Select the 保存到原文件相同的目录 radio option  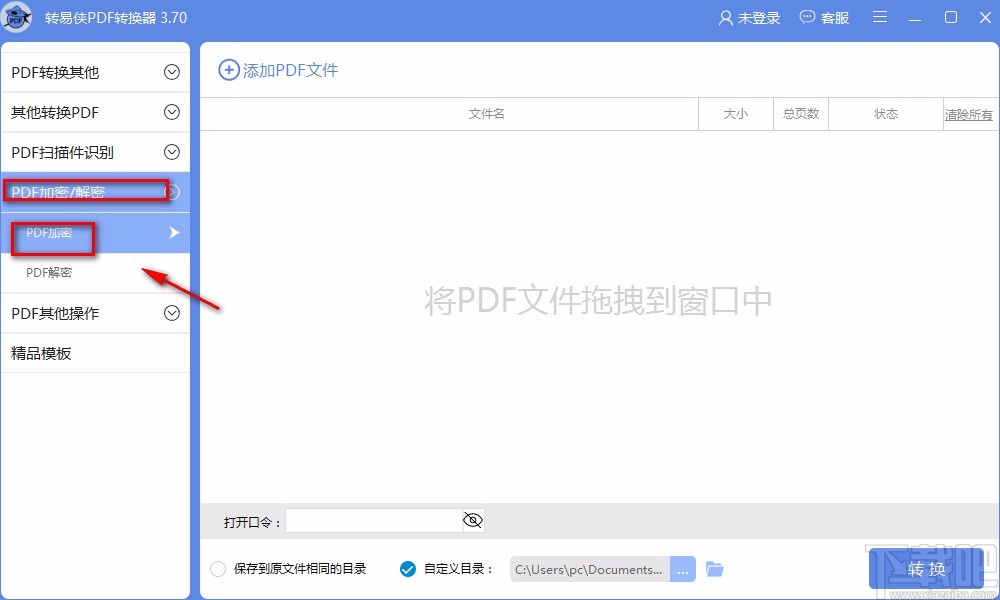pos(217,568)
